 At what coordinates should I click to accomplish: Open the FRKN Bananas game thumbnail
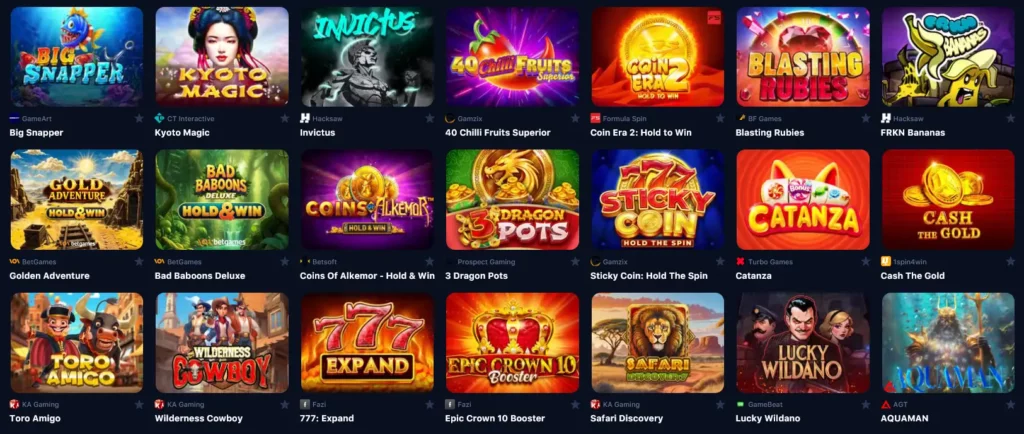(948, 57)
